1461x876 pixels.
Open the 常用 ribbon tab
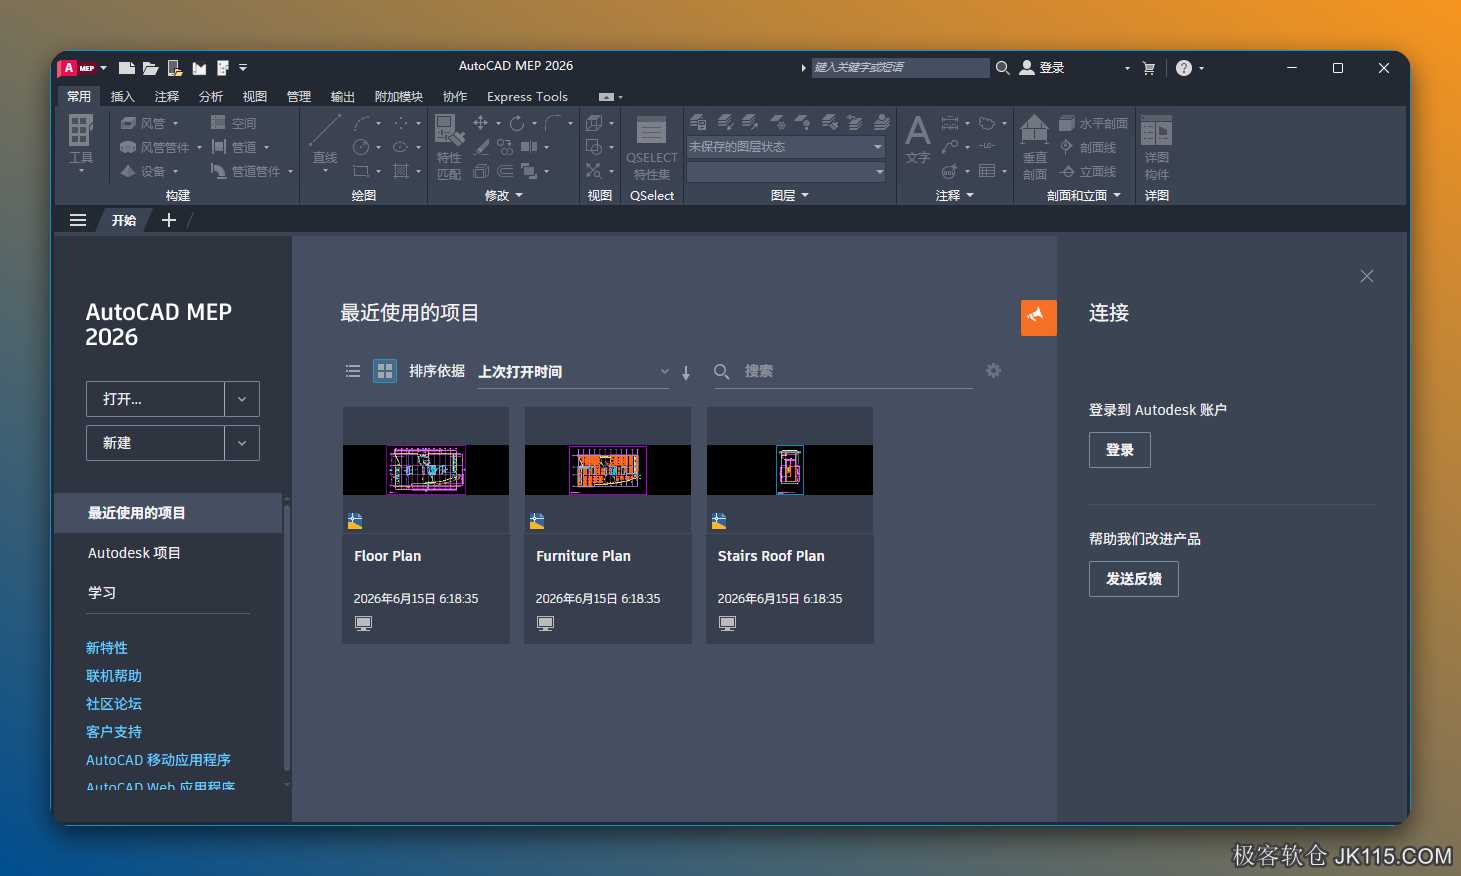pyautogui.click(x=79, y=96)
